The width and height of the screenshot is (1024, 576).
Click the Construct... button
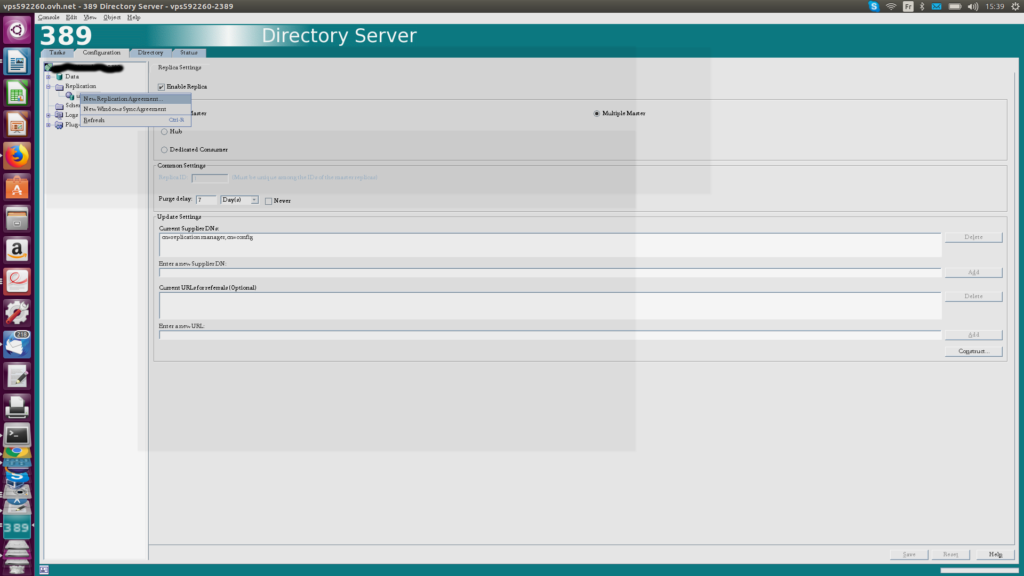973,351
